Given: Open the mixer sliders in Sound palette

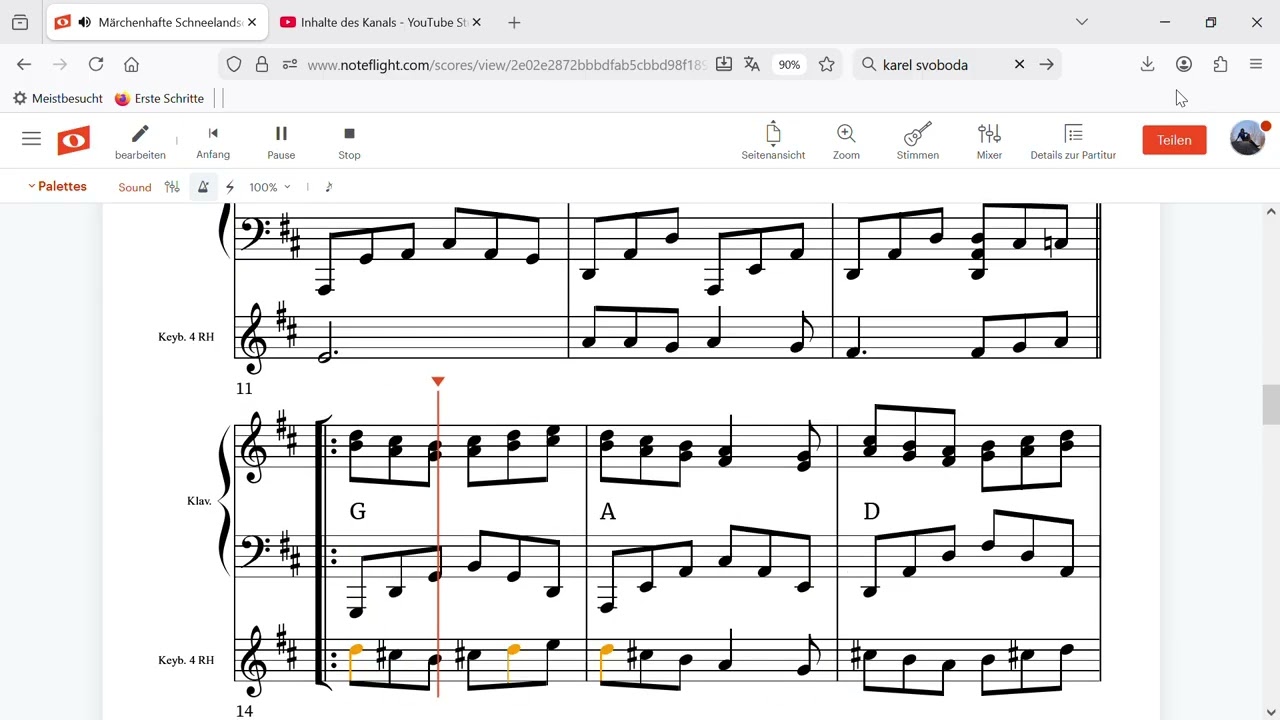Looking at the screenshot, I should 172,187.
